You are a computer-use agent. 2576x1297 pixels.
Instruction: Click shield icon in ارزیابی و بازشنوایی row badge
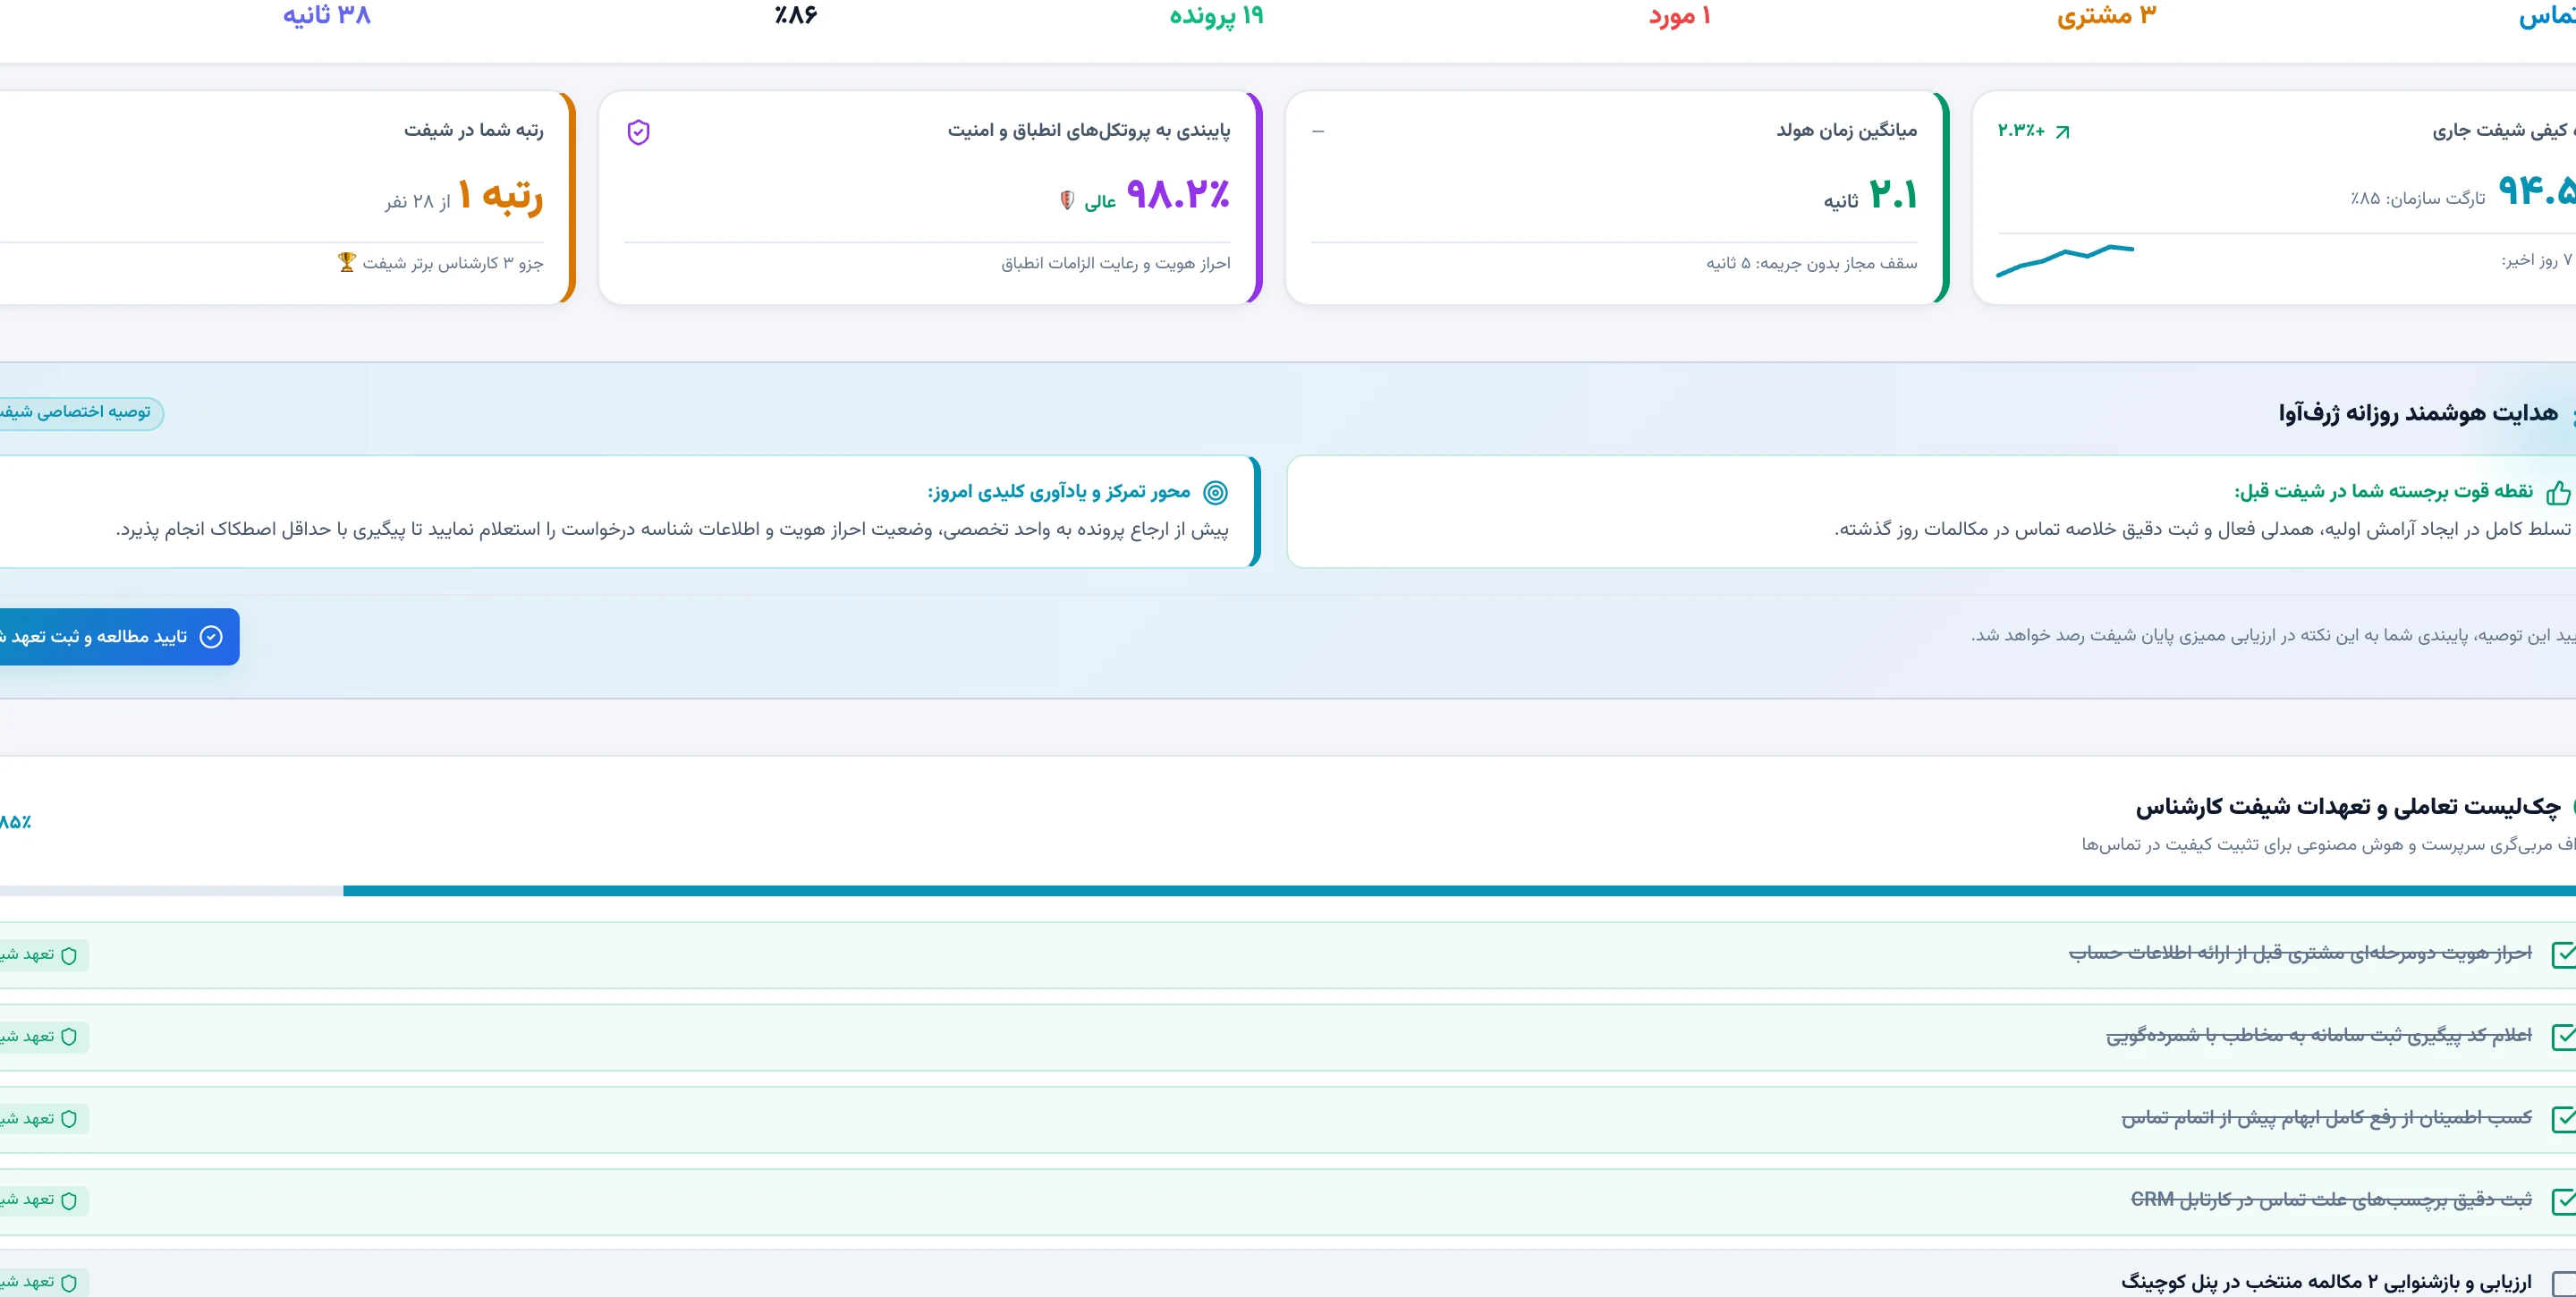pos(69,1283)
